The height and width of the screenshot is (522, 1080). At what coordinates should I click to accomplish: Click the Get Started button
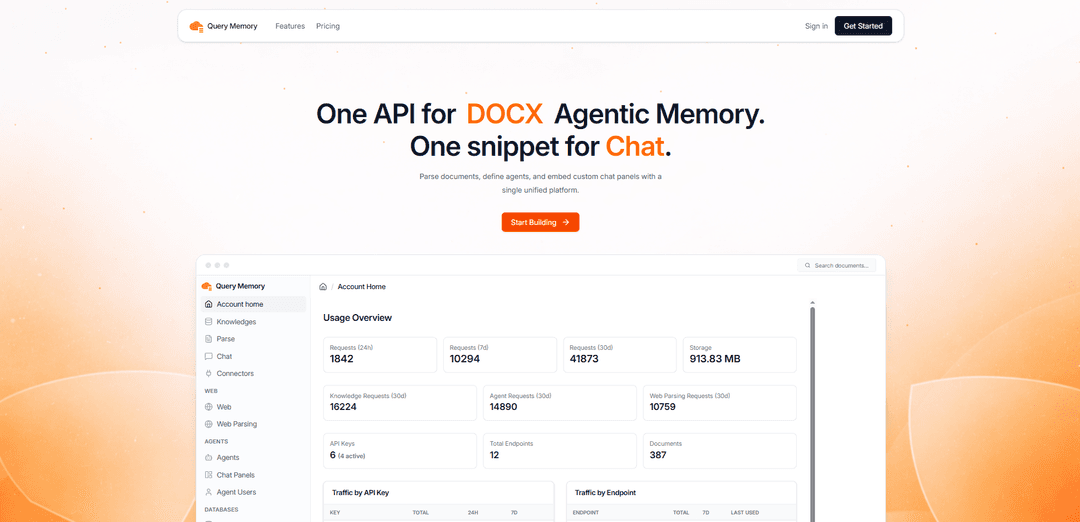863,26
